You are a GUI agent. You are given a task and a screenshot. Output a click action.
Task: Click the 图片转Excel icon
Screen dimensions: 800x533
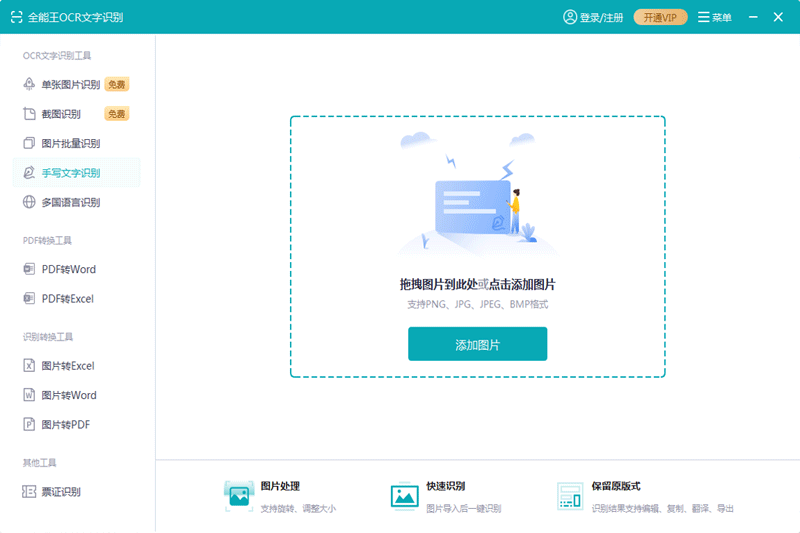29,366
